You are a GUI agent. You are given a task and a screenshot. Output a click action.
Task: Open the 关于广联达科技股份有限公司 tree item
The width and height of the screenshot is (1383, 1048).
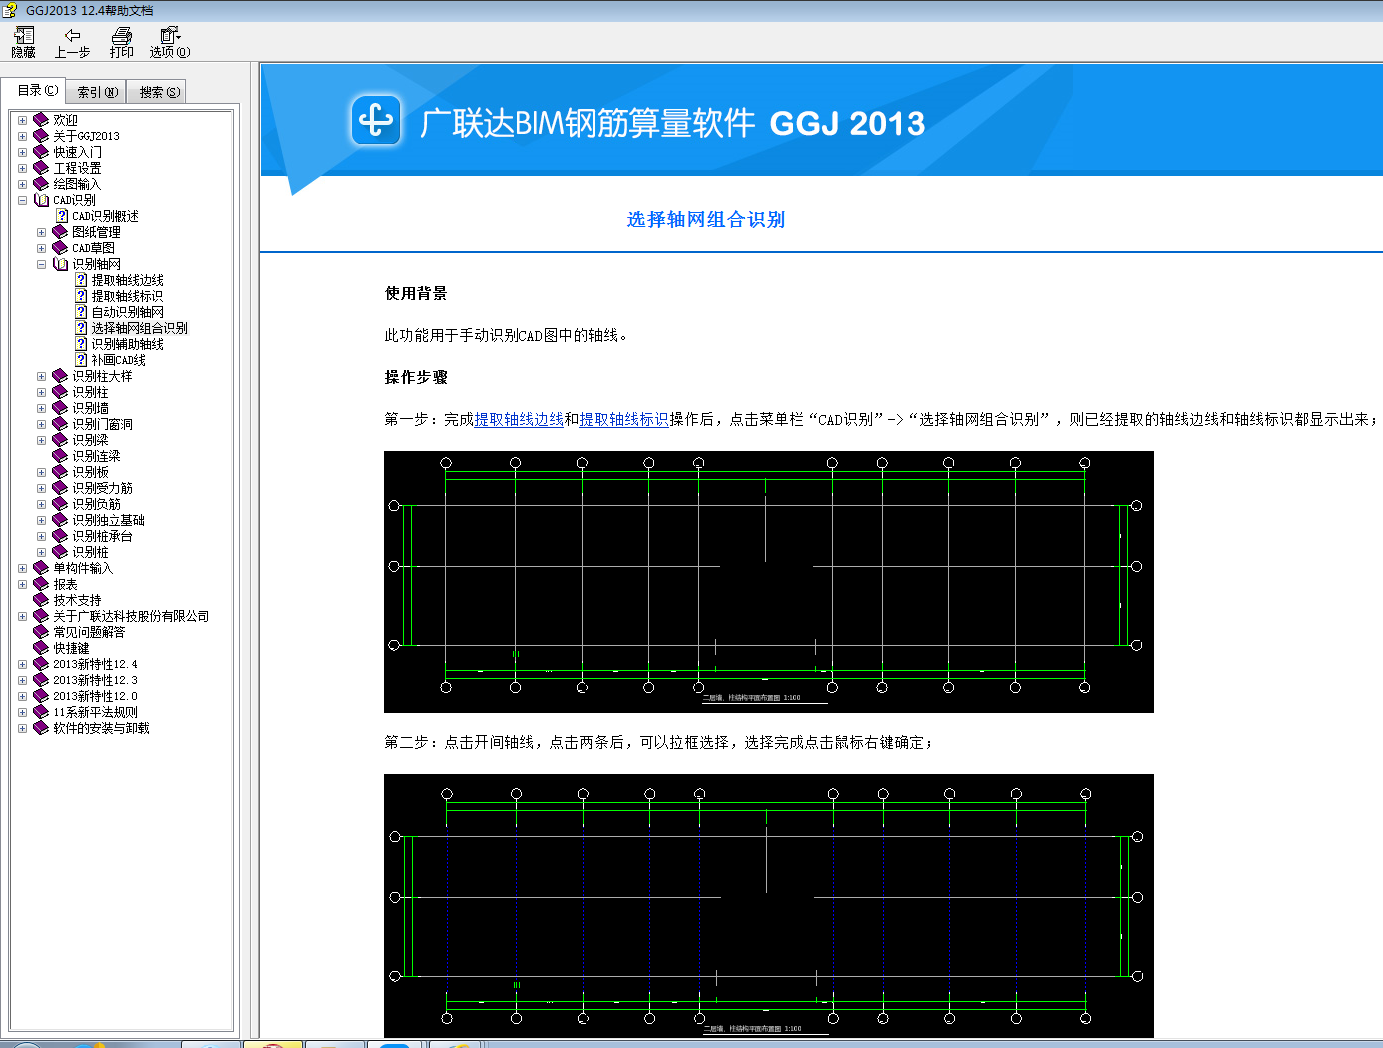[131, 616]
